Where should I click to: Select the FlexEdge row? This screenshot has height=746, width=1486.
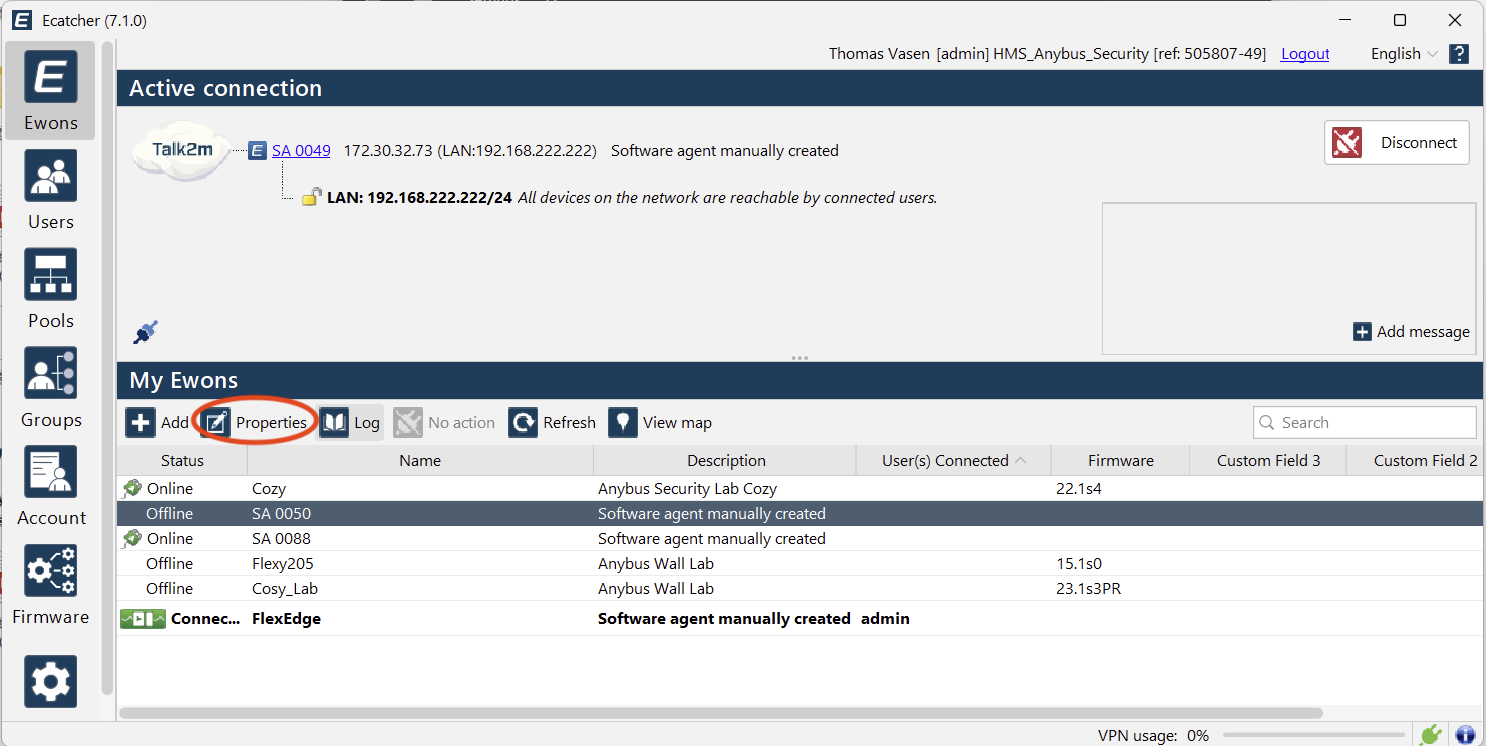(x=799, y=619)
